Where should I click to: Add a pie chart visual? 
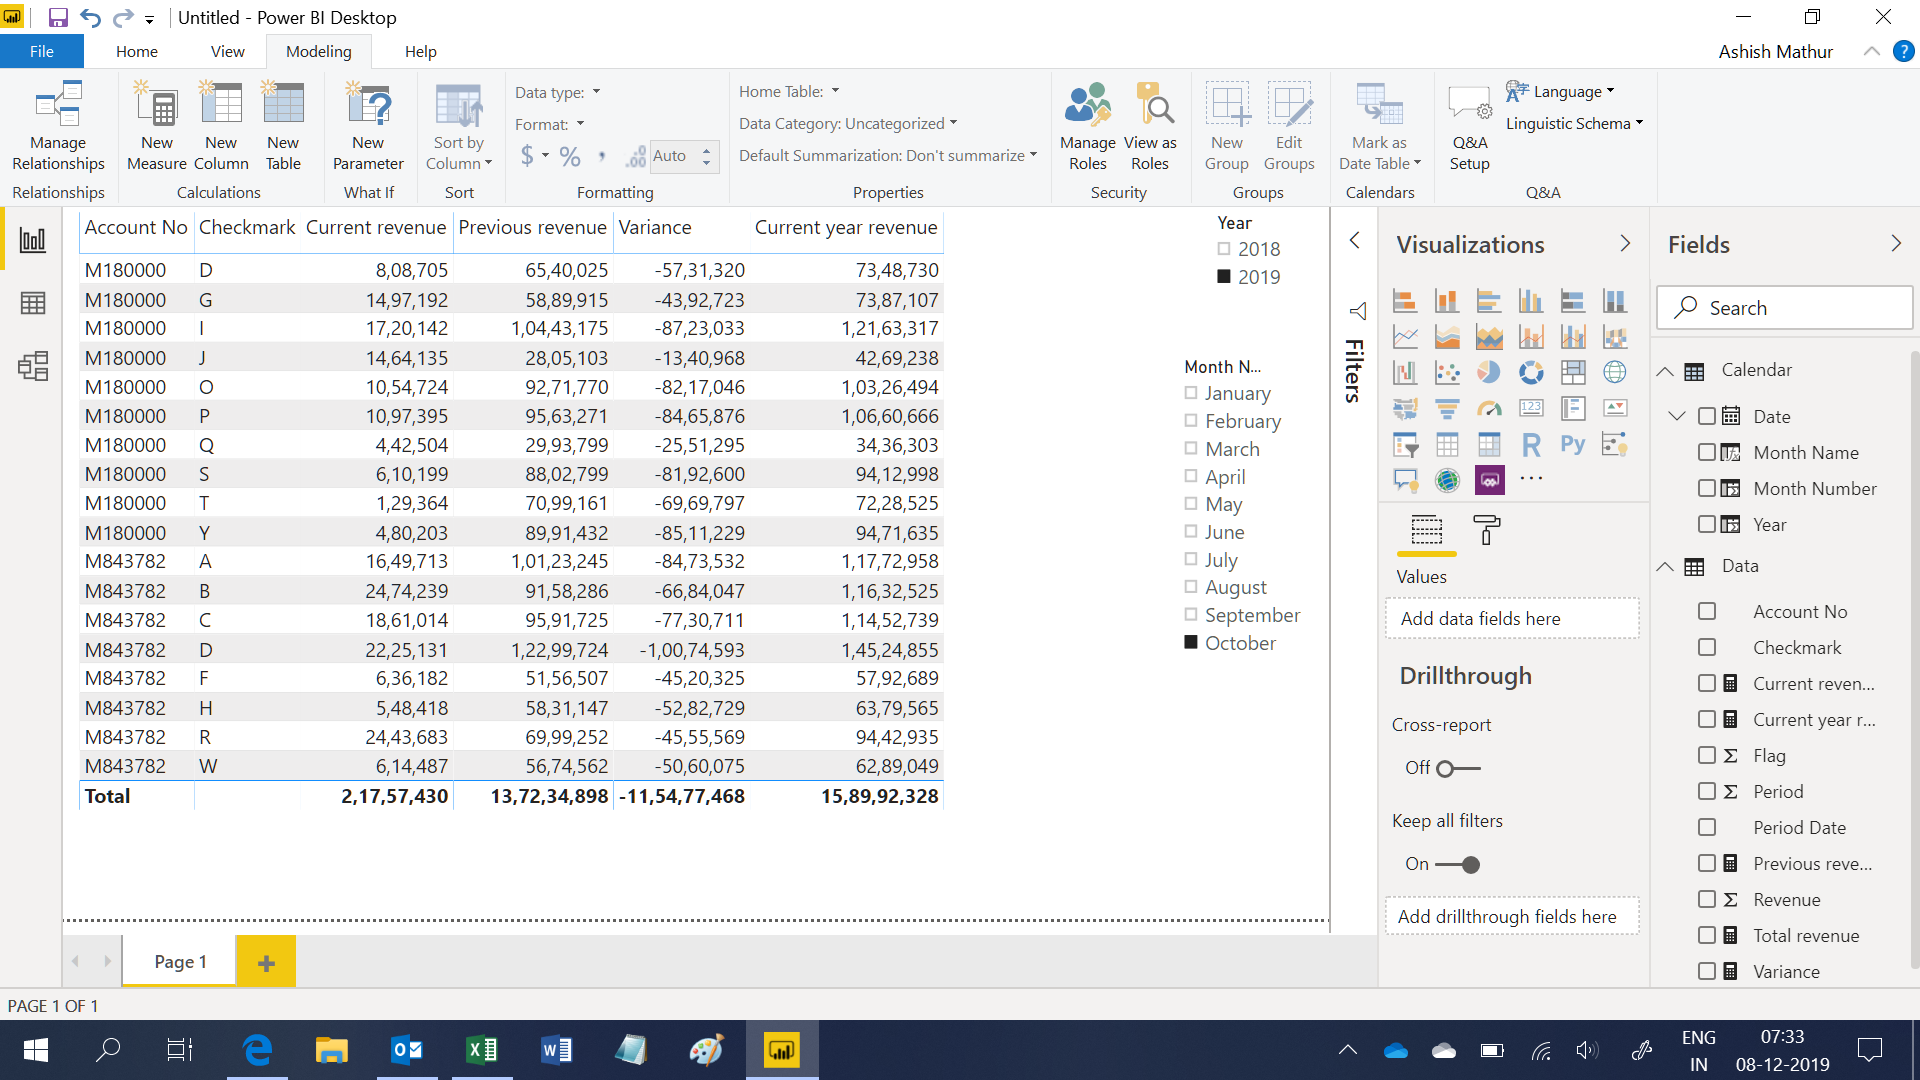(1489, 373)
